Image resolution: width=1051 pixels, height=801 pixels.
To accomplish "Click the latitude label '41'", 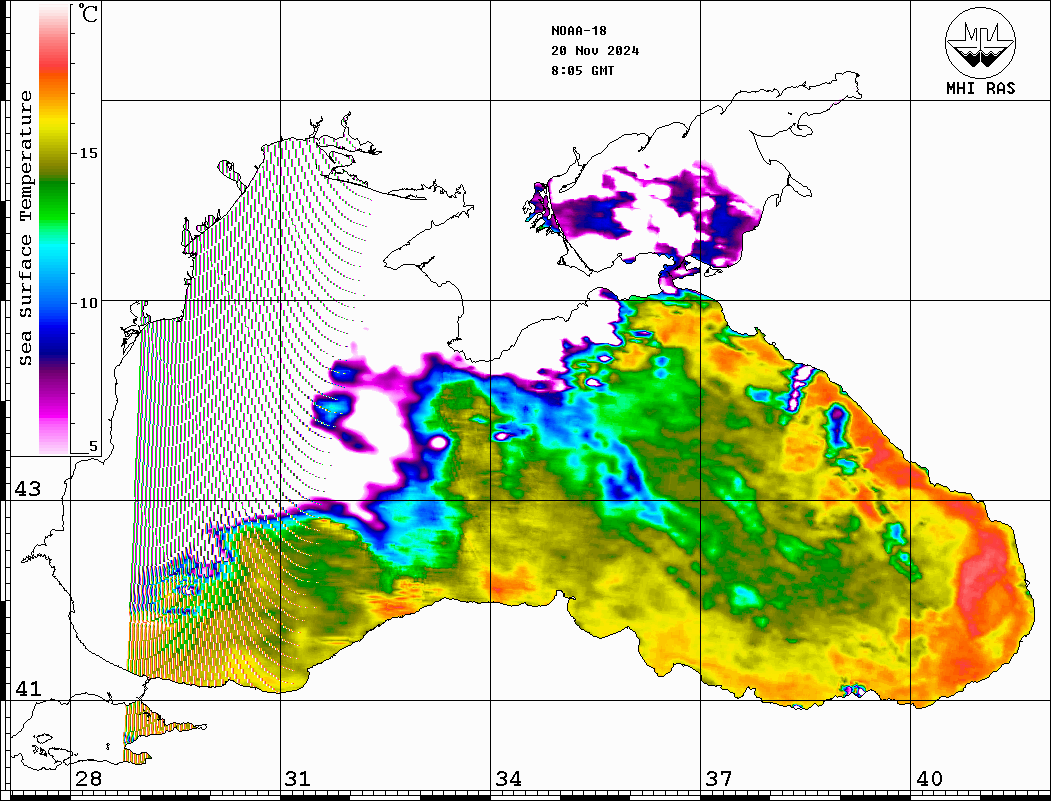I will 28,688.
